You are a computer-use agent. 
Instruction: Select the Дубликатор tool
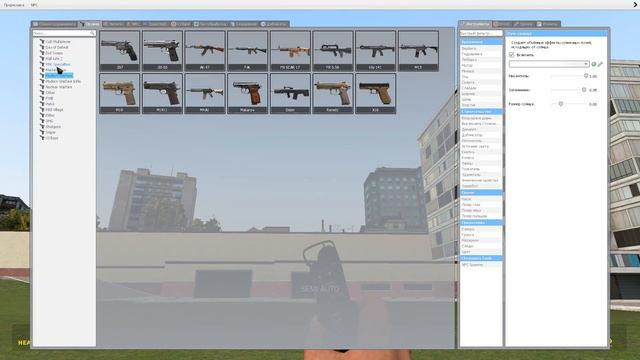[481, 135]
